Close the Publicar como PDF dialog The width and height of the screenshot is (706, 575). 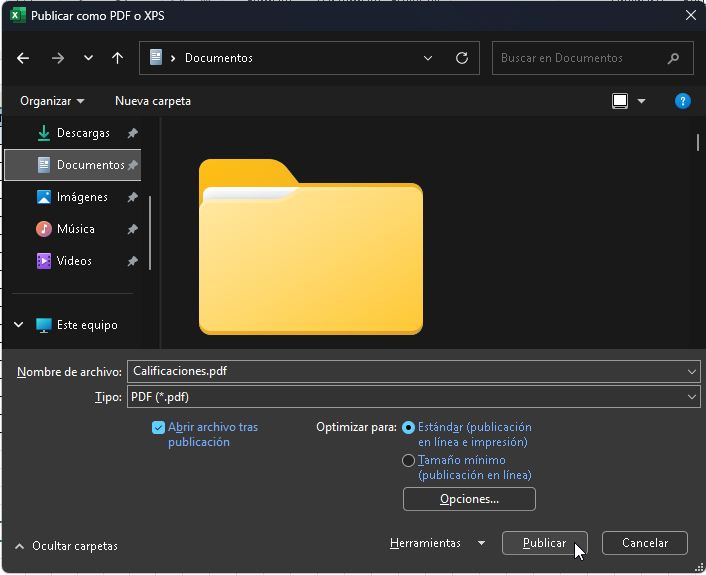click(x=691, y=15)
